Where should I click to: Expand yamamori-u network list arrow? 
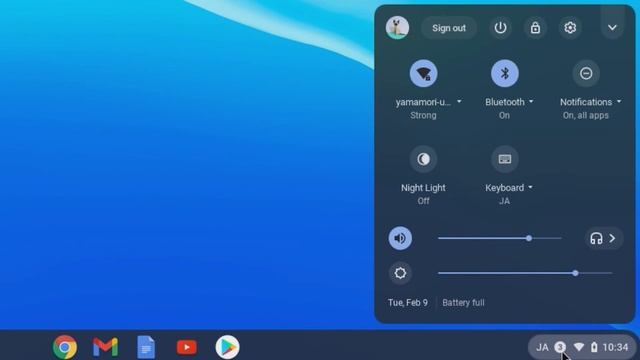pyautogui.click(x=459, y=101)
